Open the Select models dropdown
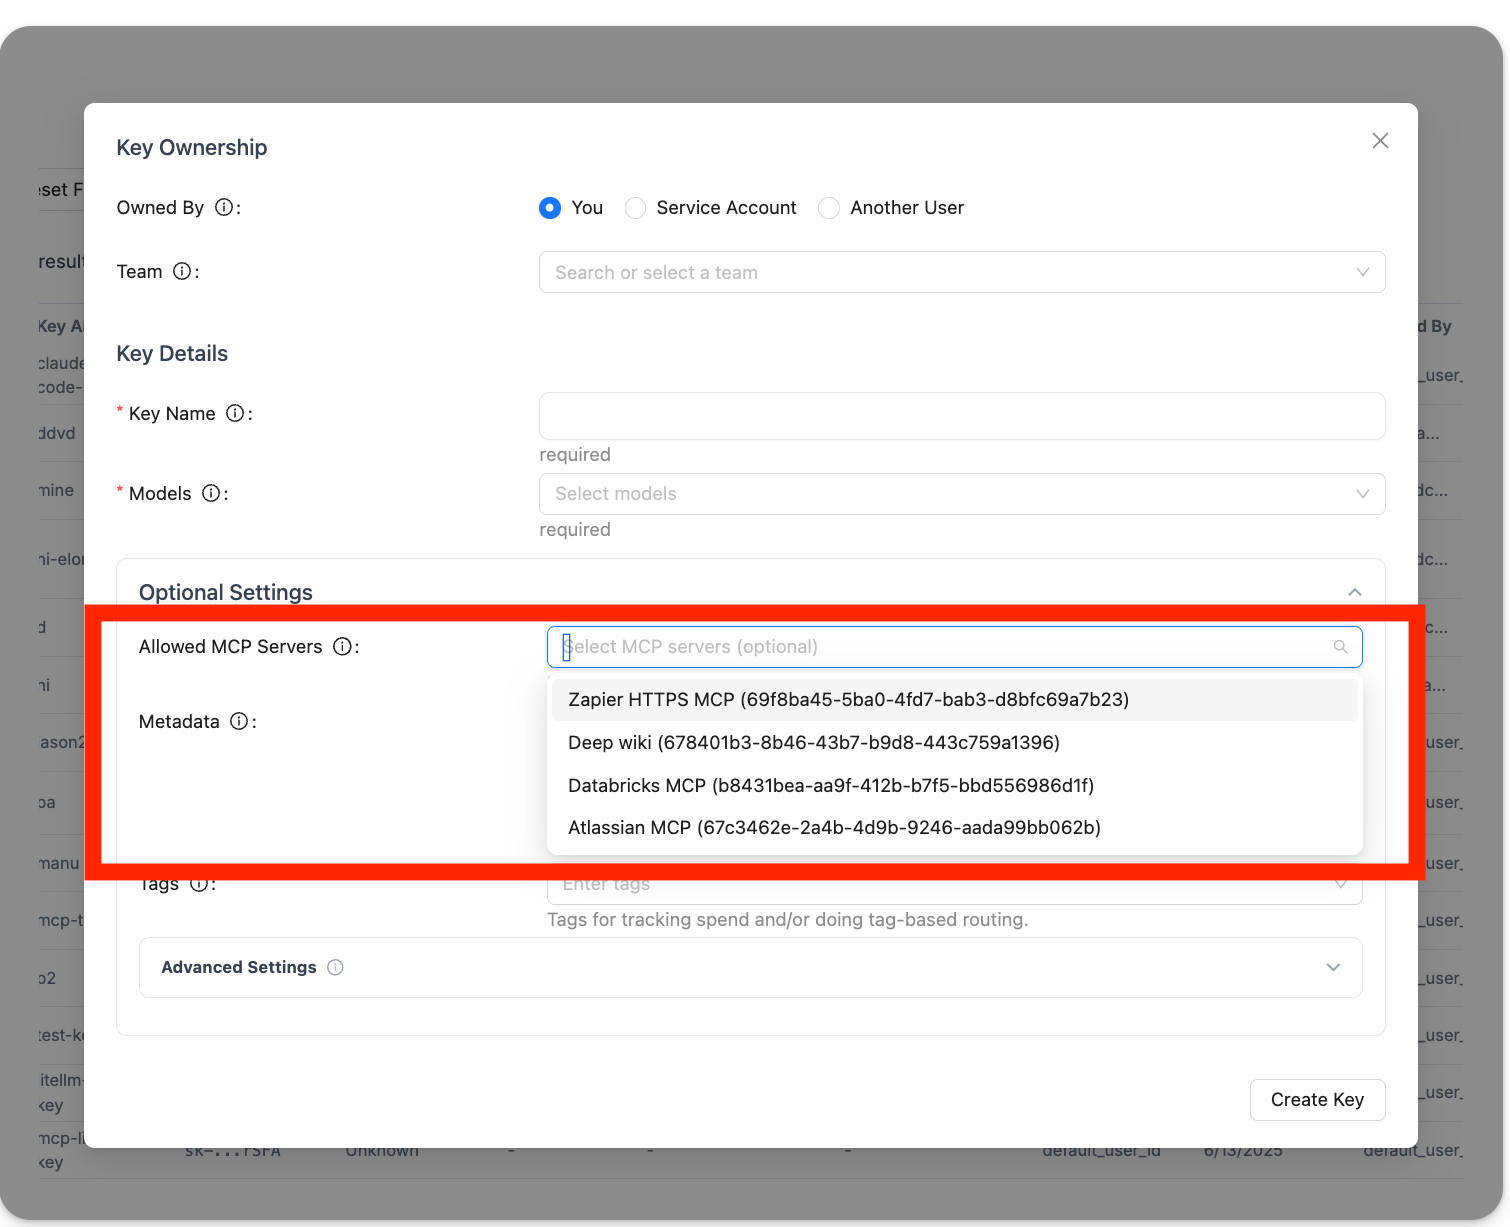The image size is (1510, 1227). tap(961, 494)
